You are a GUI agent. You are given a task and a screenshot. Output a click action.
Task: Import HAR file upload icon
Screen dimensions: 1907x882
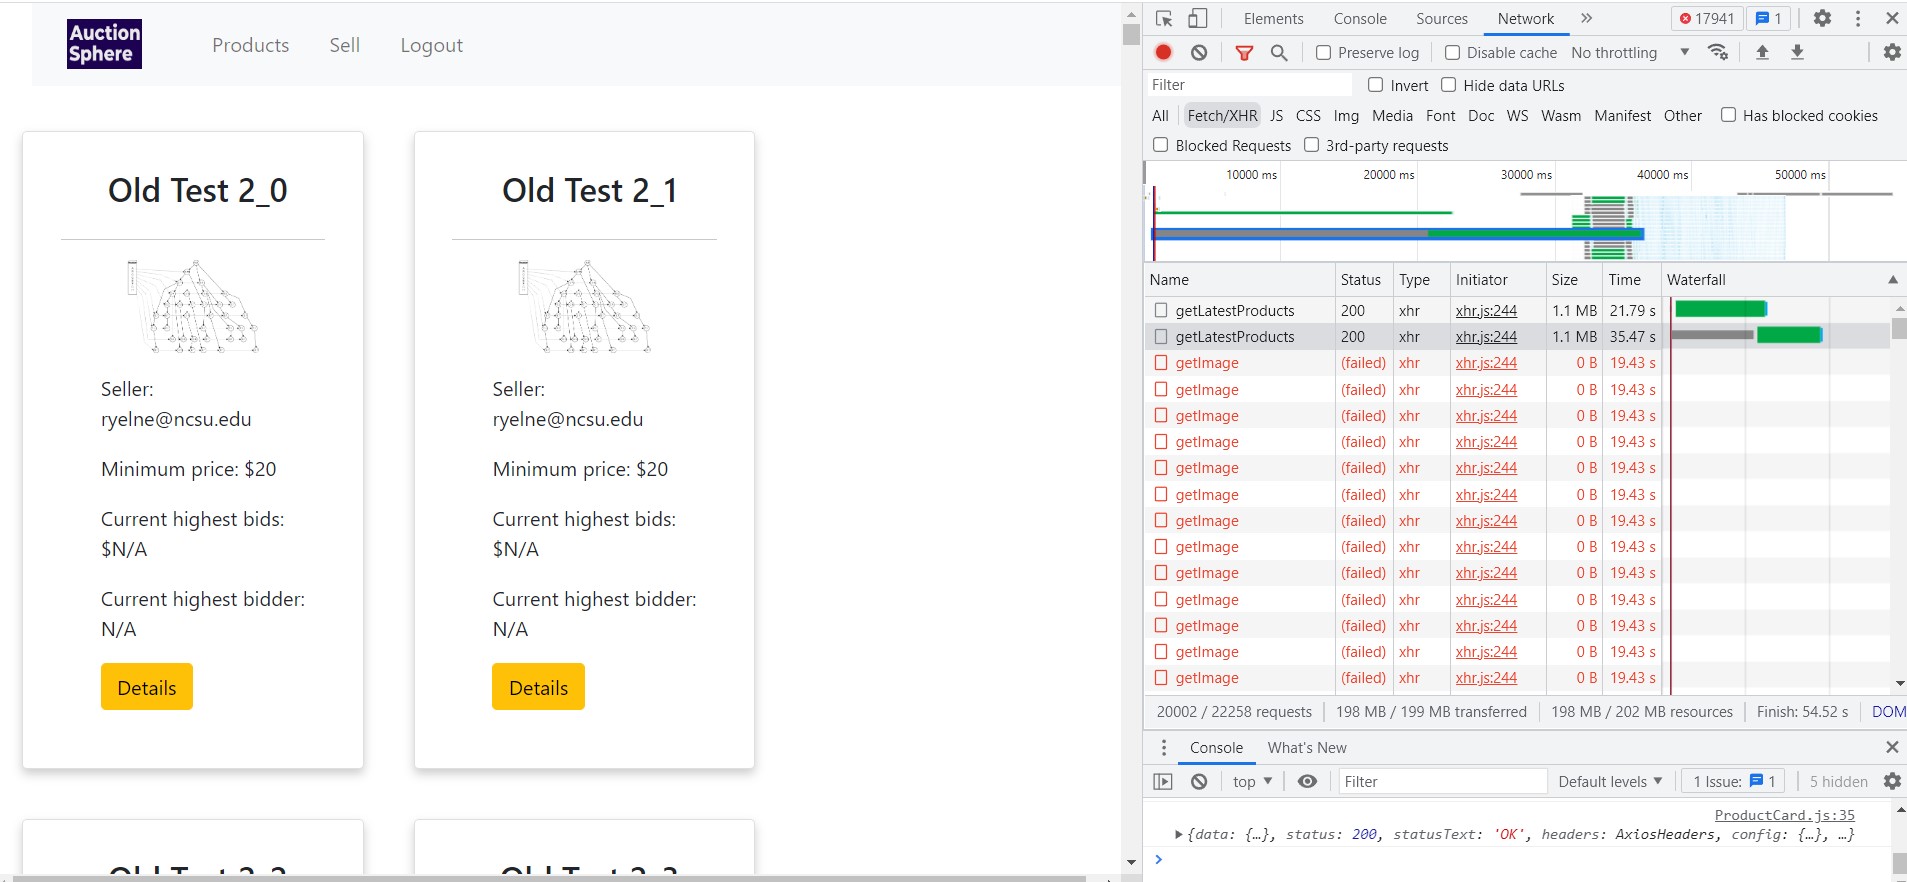[x=1763, y=52]
